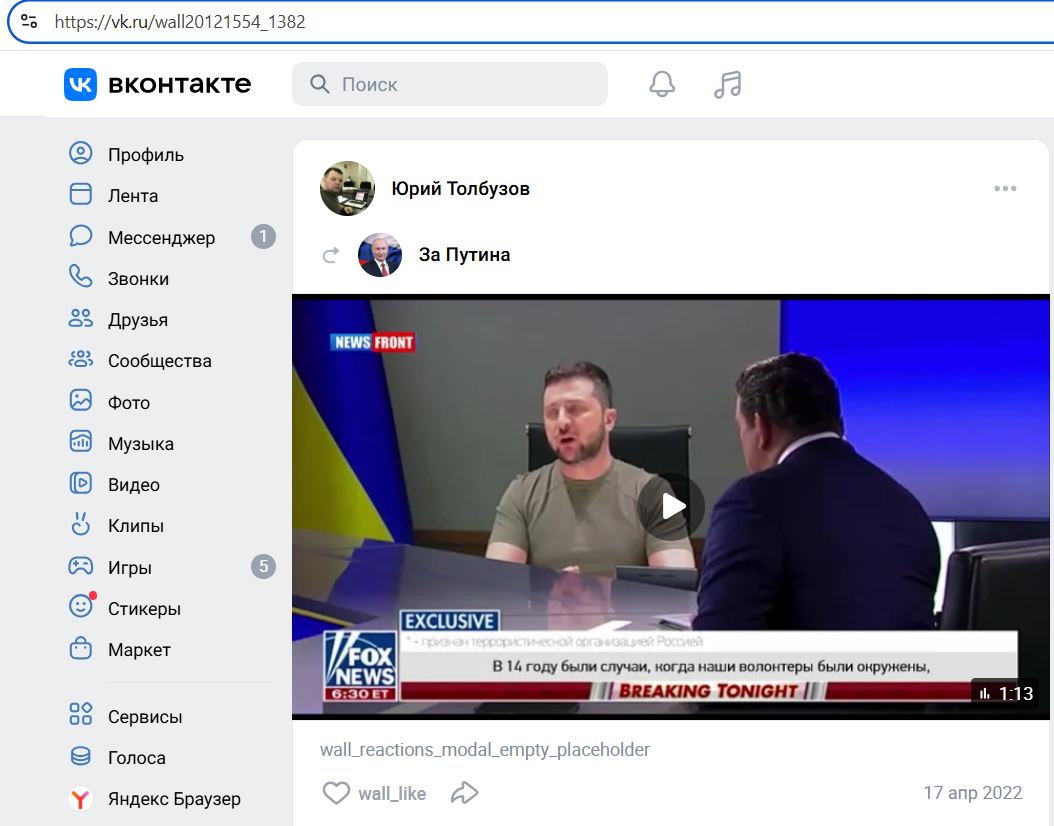Viewport: 1054px width, 826px height.
Task: Click the Профиль sidebar icon
Action: point(81,153)
